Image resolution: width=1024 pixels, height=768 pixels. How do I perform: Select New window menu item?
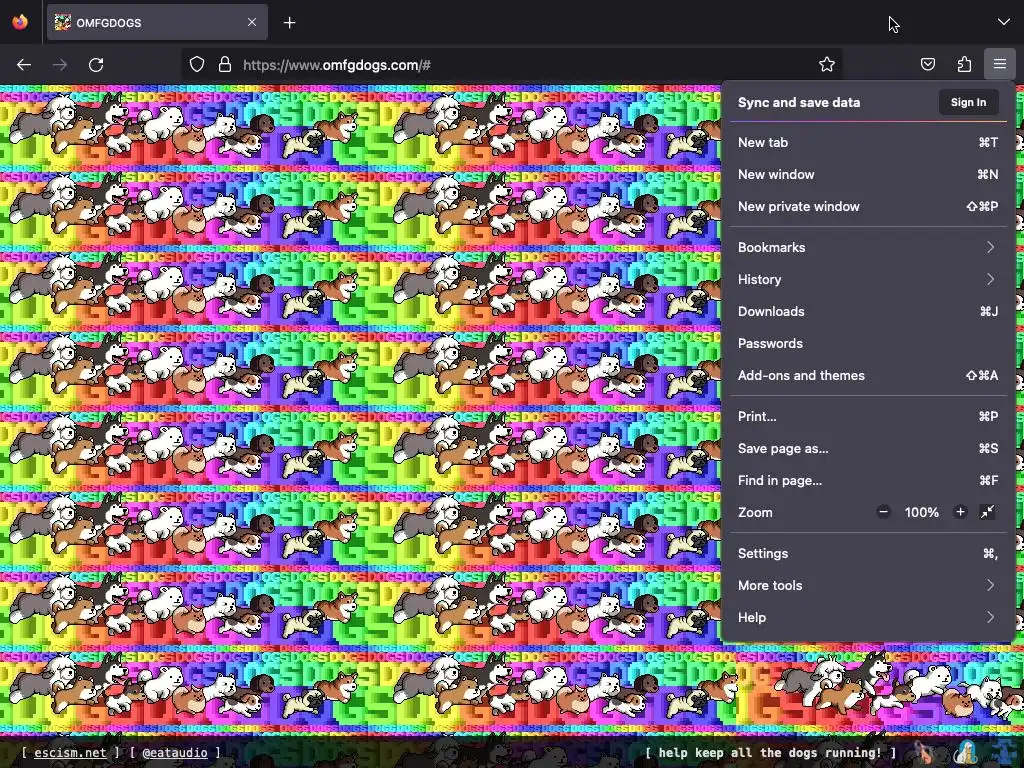pos(868,174)
